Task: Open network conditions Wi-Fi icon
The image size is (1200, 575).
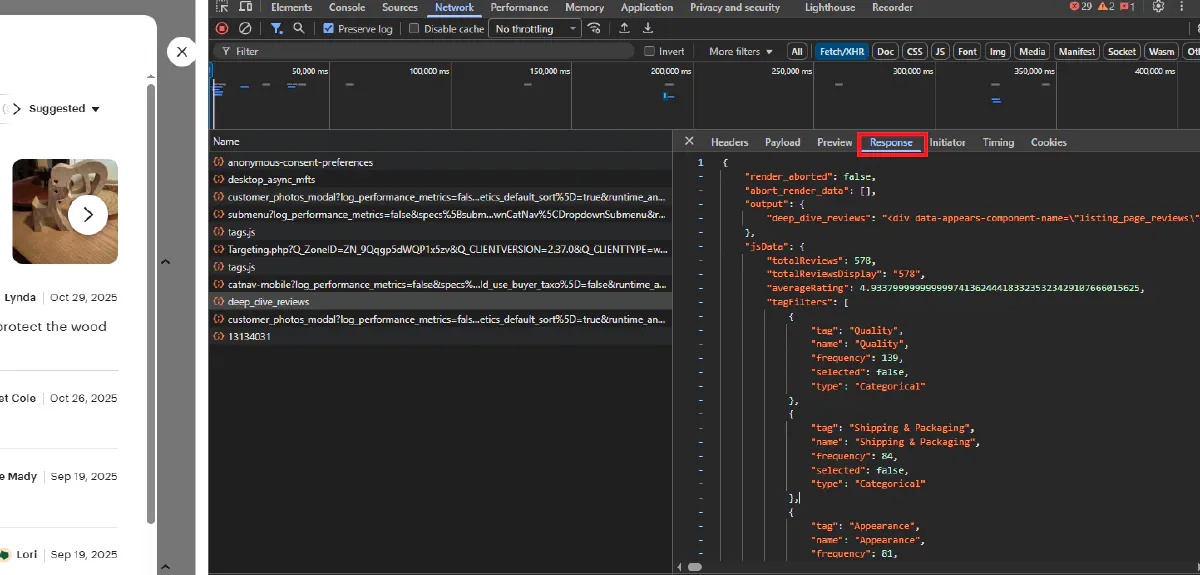Action: [595, 29]
